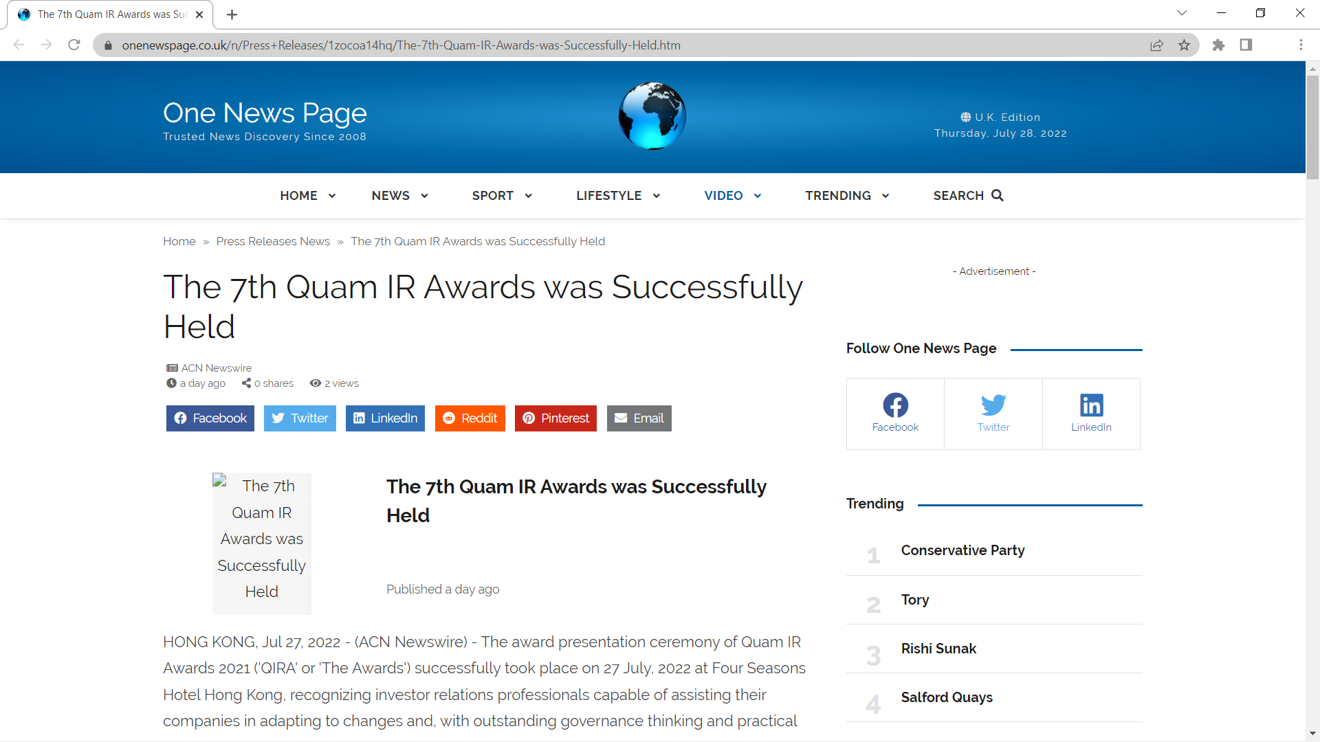The height and width of the screenshot is (742, 1320).
Task: Share the article via Facebook button
Action: click(x=210, y=418)
